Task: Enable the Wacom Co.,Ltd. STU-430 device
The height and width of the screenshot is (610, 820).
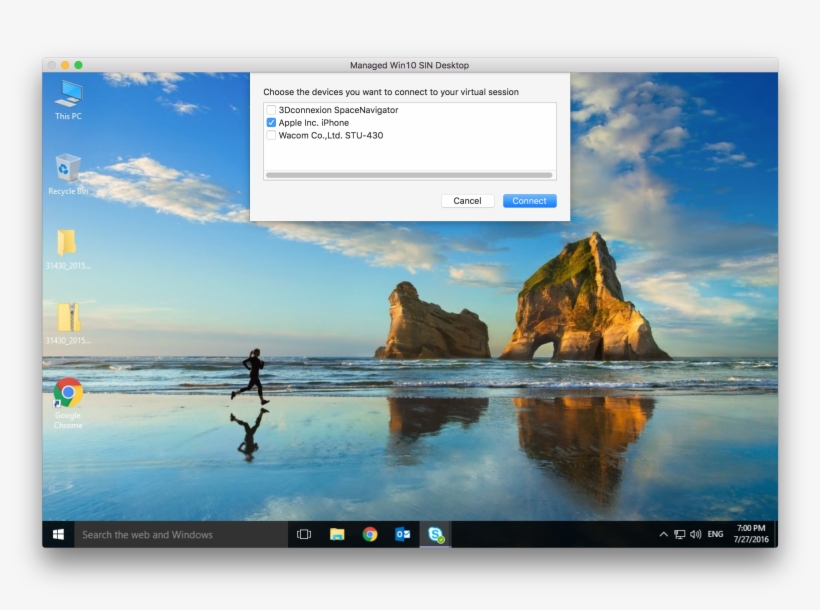Action: coord(271,135)
